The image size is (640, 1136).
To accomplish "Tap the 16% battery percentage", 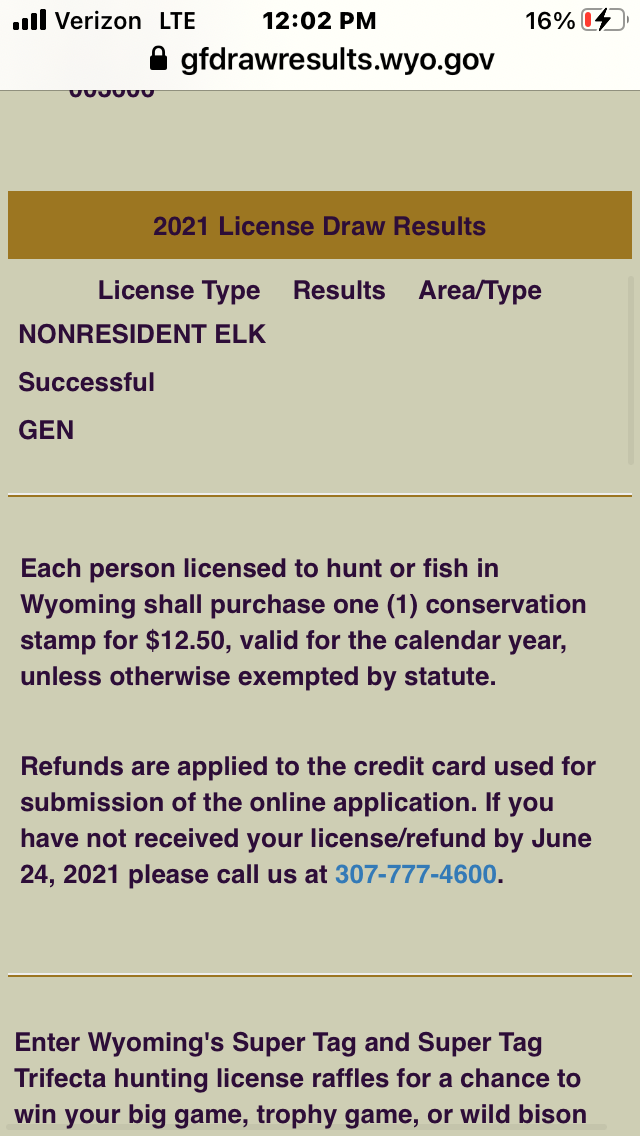I will 549,20.
